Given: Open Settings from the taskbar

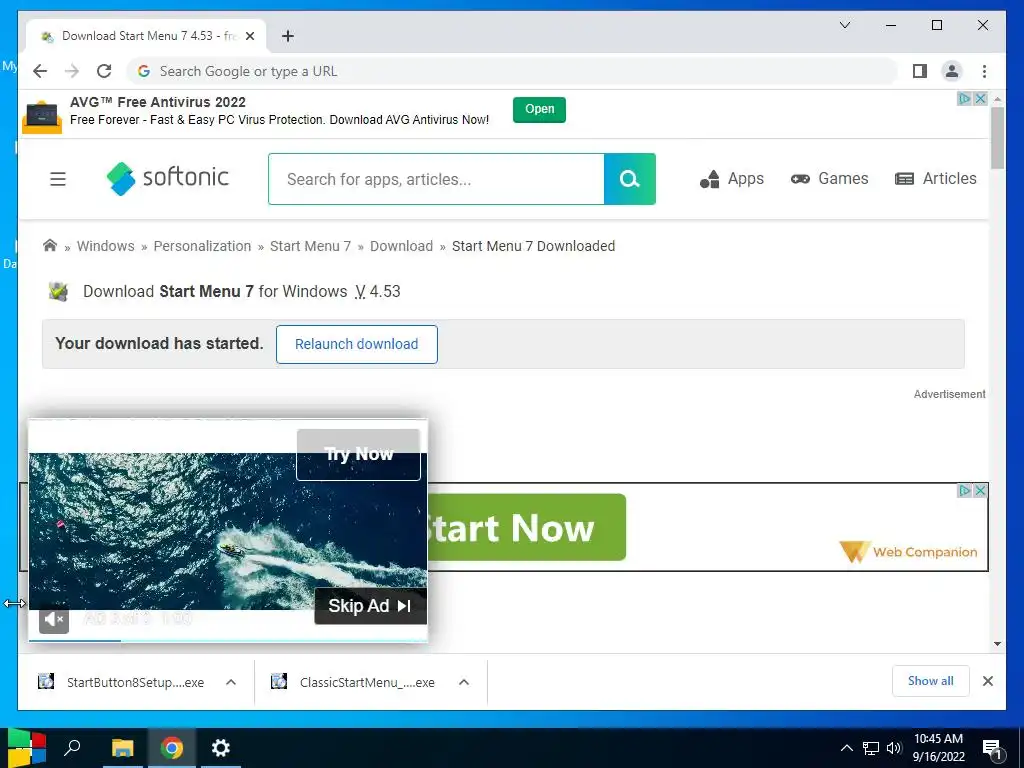Looking at the screenshot, I should (221, 748).
